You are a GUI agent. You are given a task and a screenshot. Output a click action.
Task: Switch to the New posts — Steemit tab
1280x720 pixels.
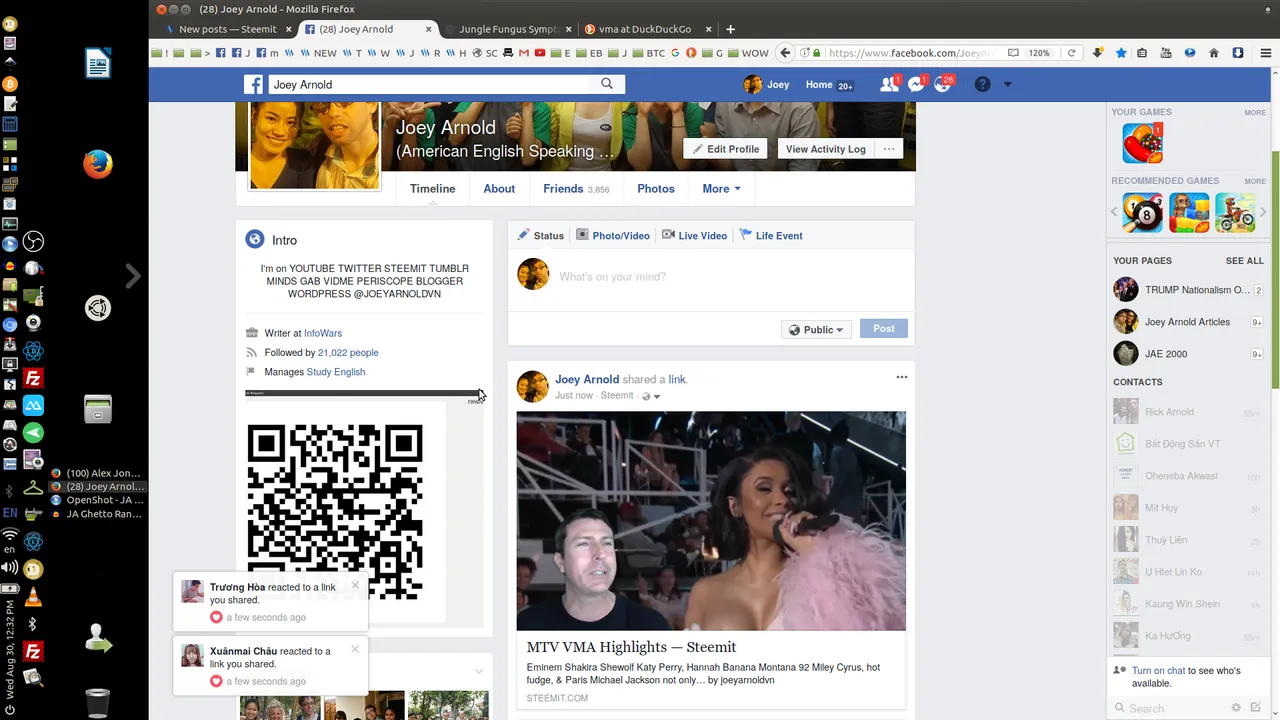click(226, 29)
